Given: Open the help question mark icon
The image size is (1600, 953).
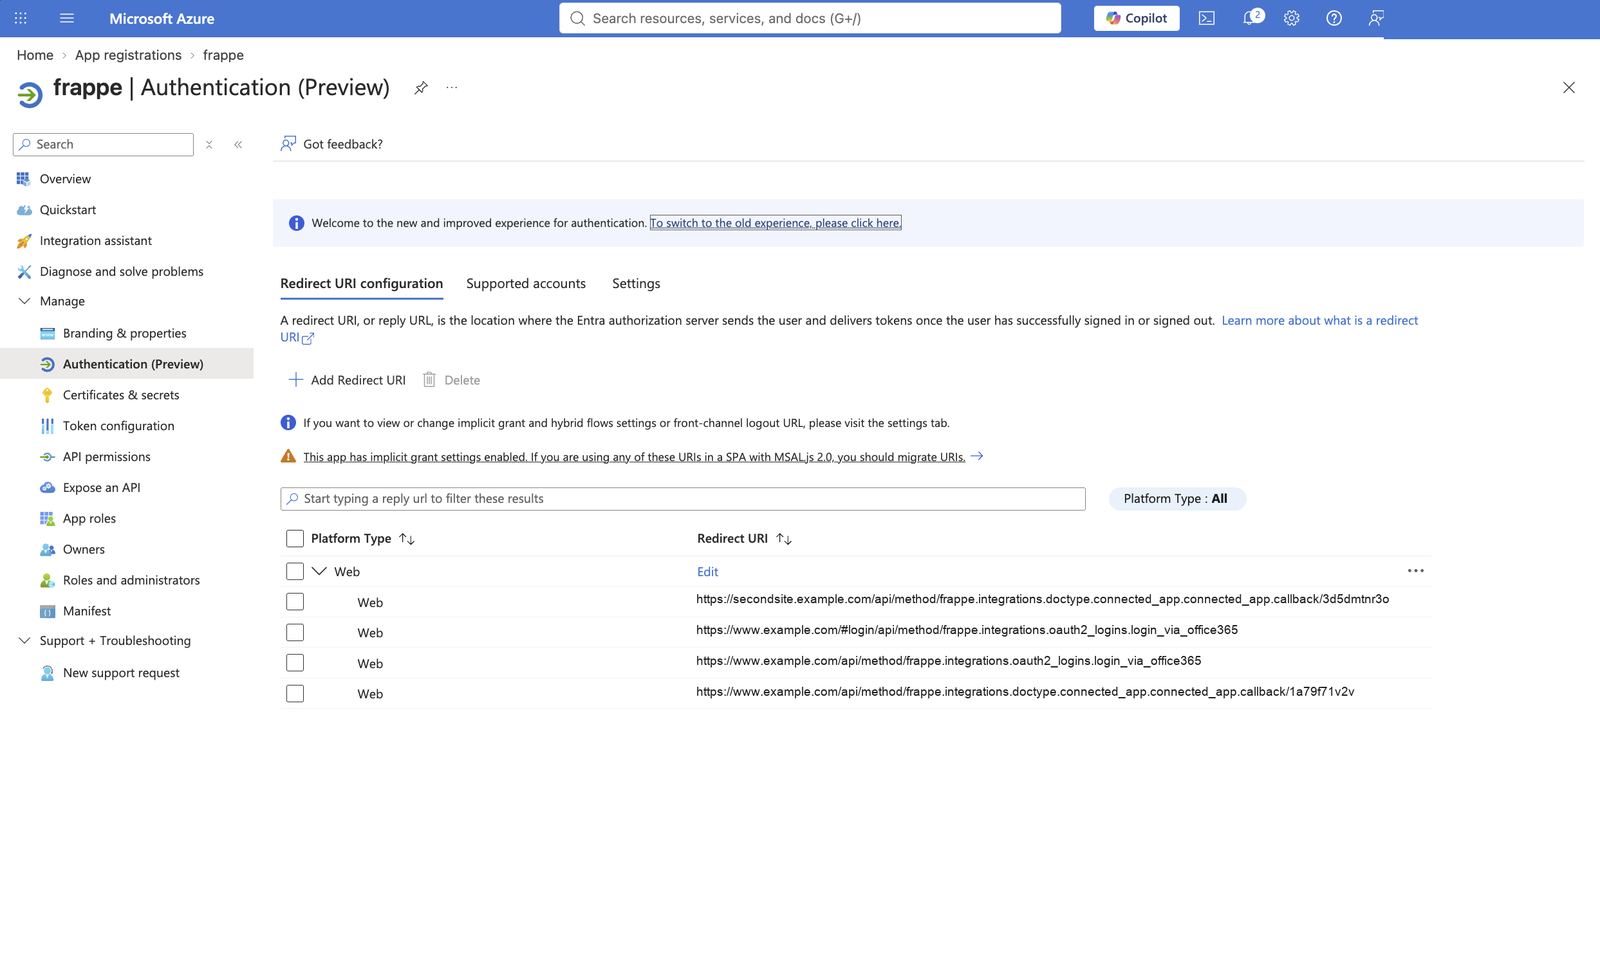Looking at the screenshot, I should click(x=1334, y=18).
